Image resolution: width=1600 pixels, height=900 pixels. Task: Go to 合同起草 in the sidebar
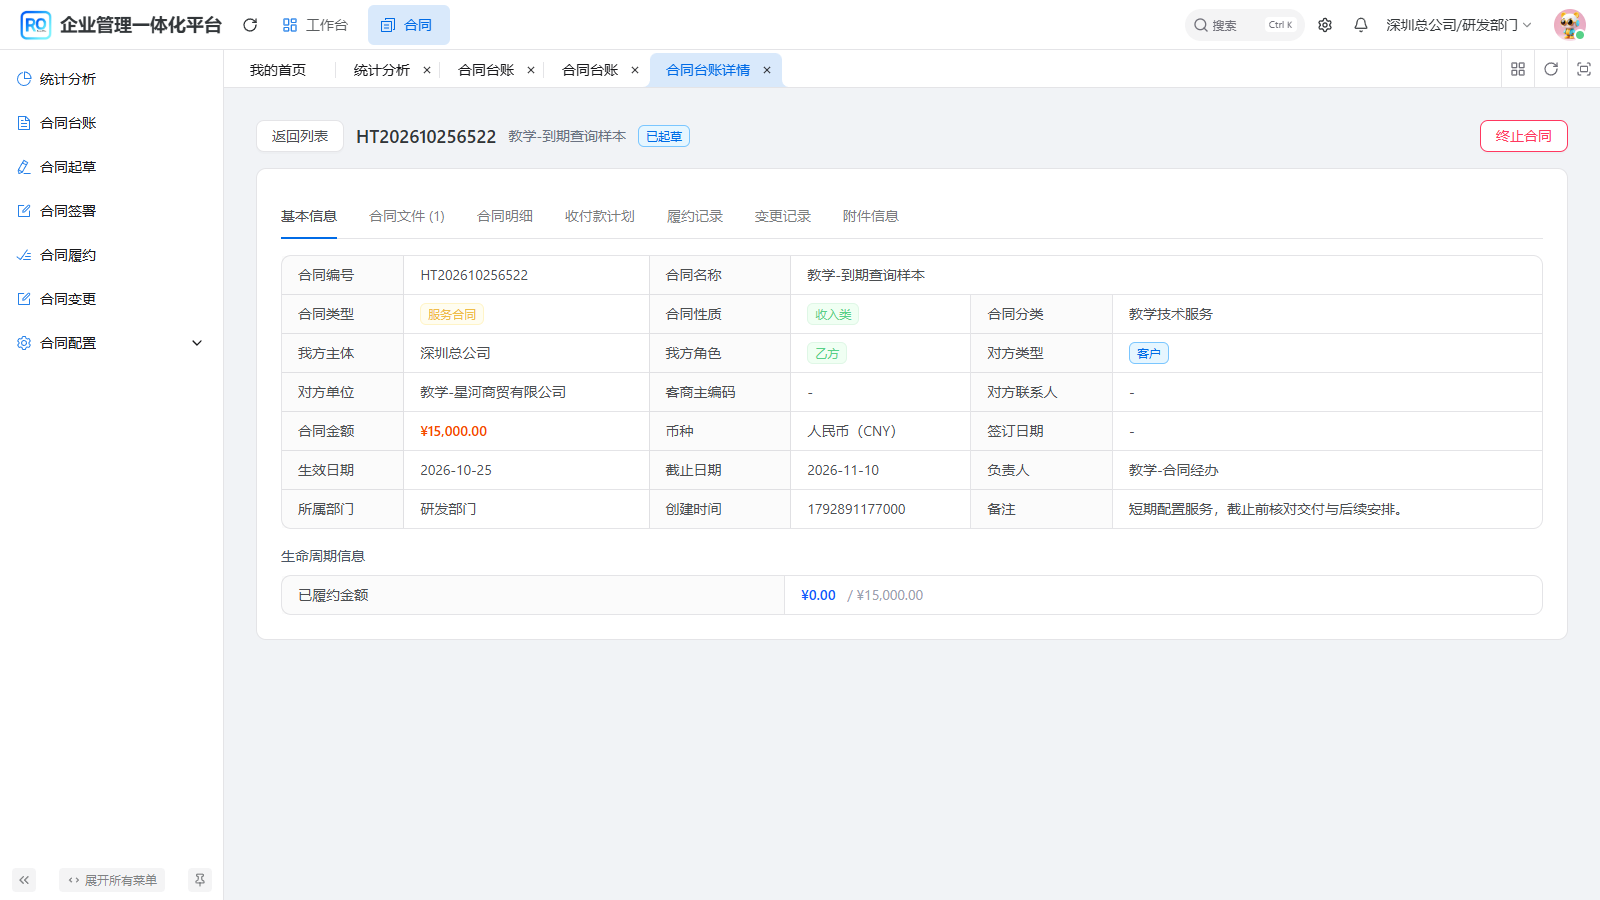(111, 167)
